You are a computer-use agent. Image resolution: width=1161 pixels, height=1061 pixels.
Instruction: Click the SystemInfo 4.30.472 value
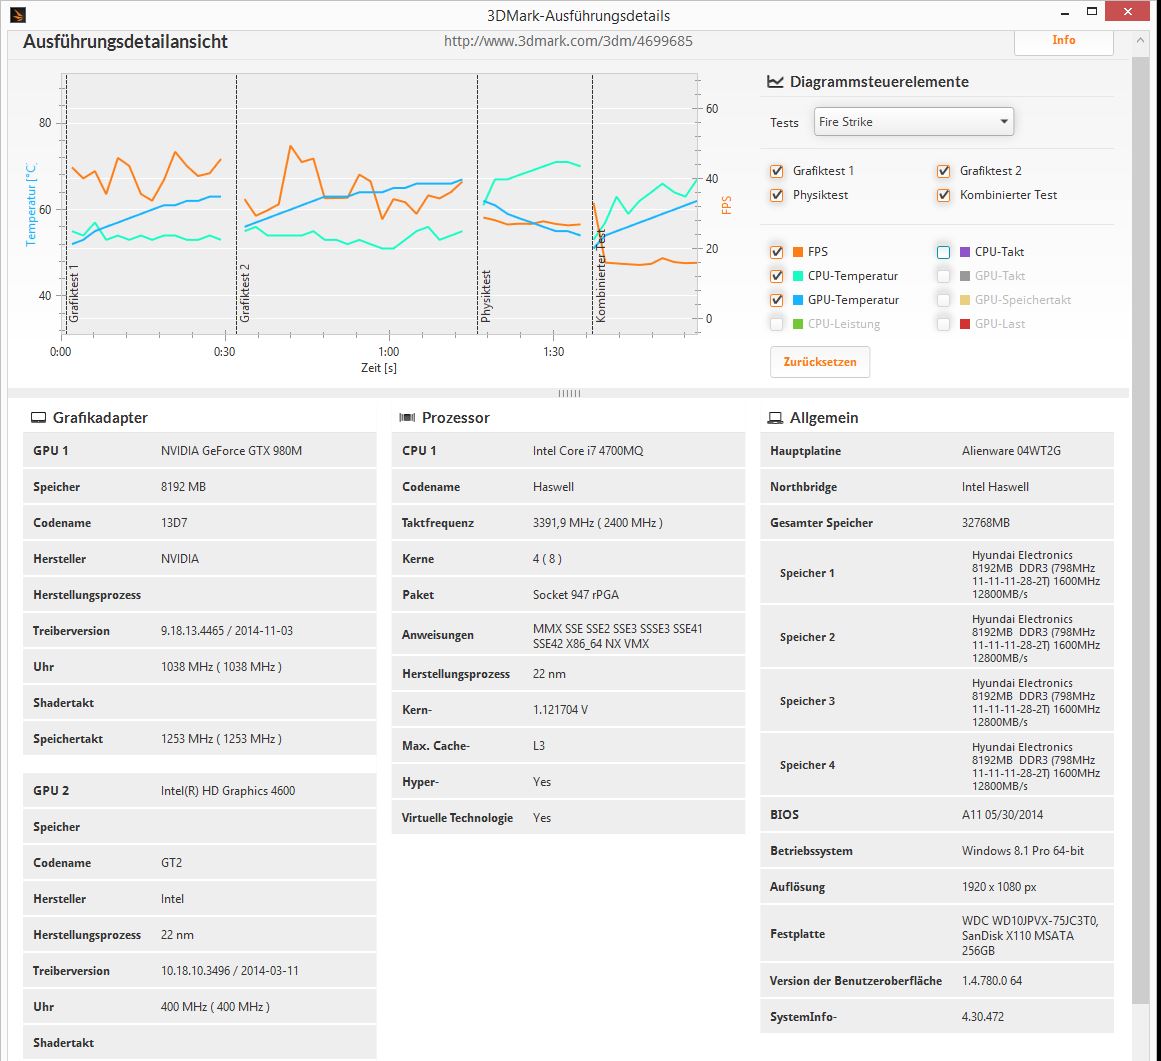[983, 1017]
